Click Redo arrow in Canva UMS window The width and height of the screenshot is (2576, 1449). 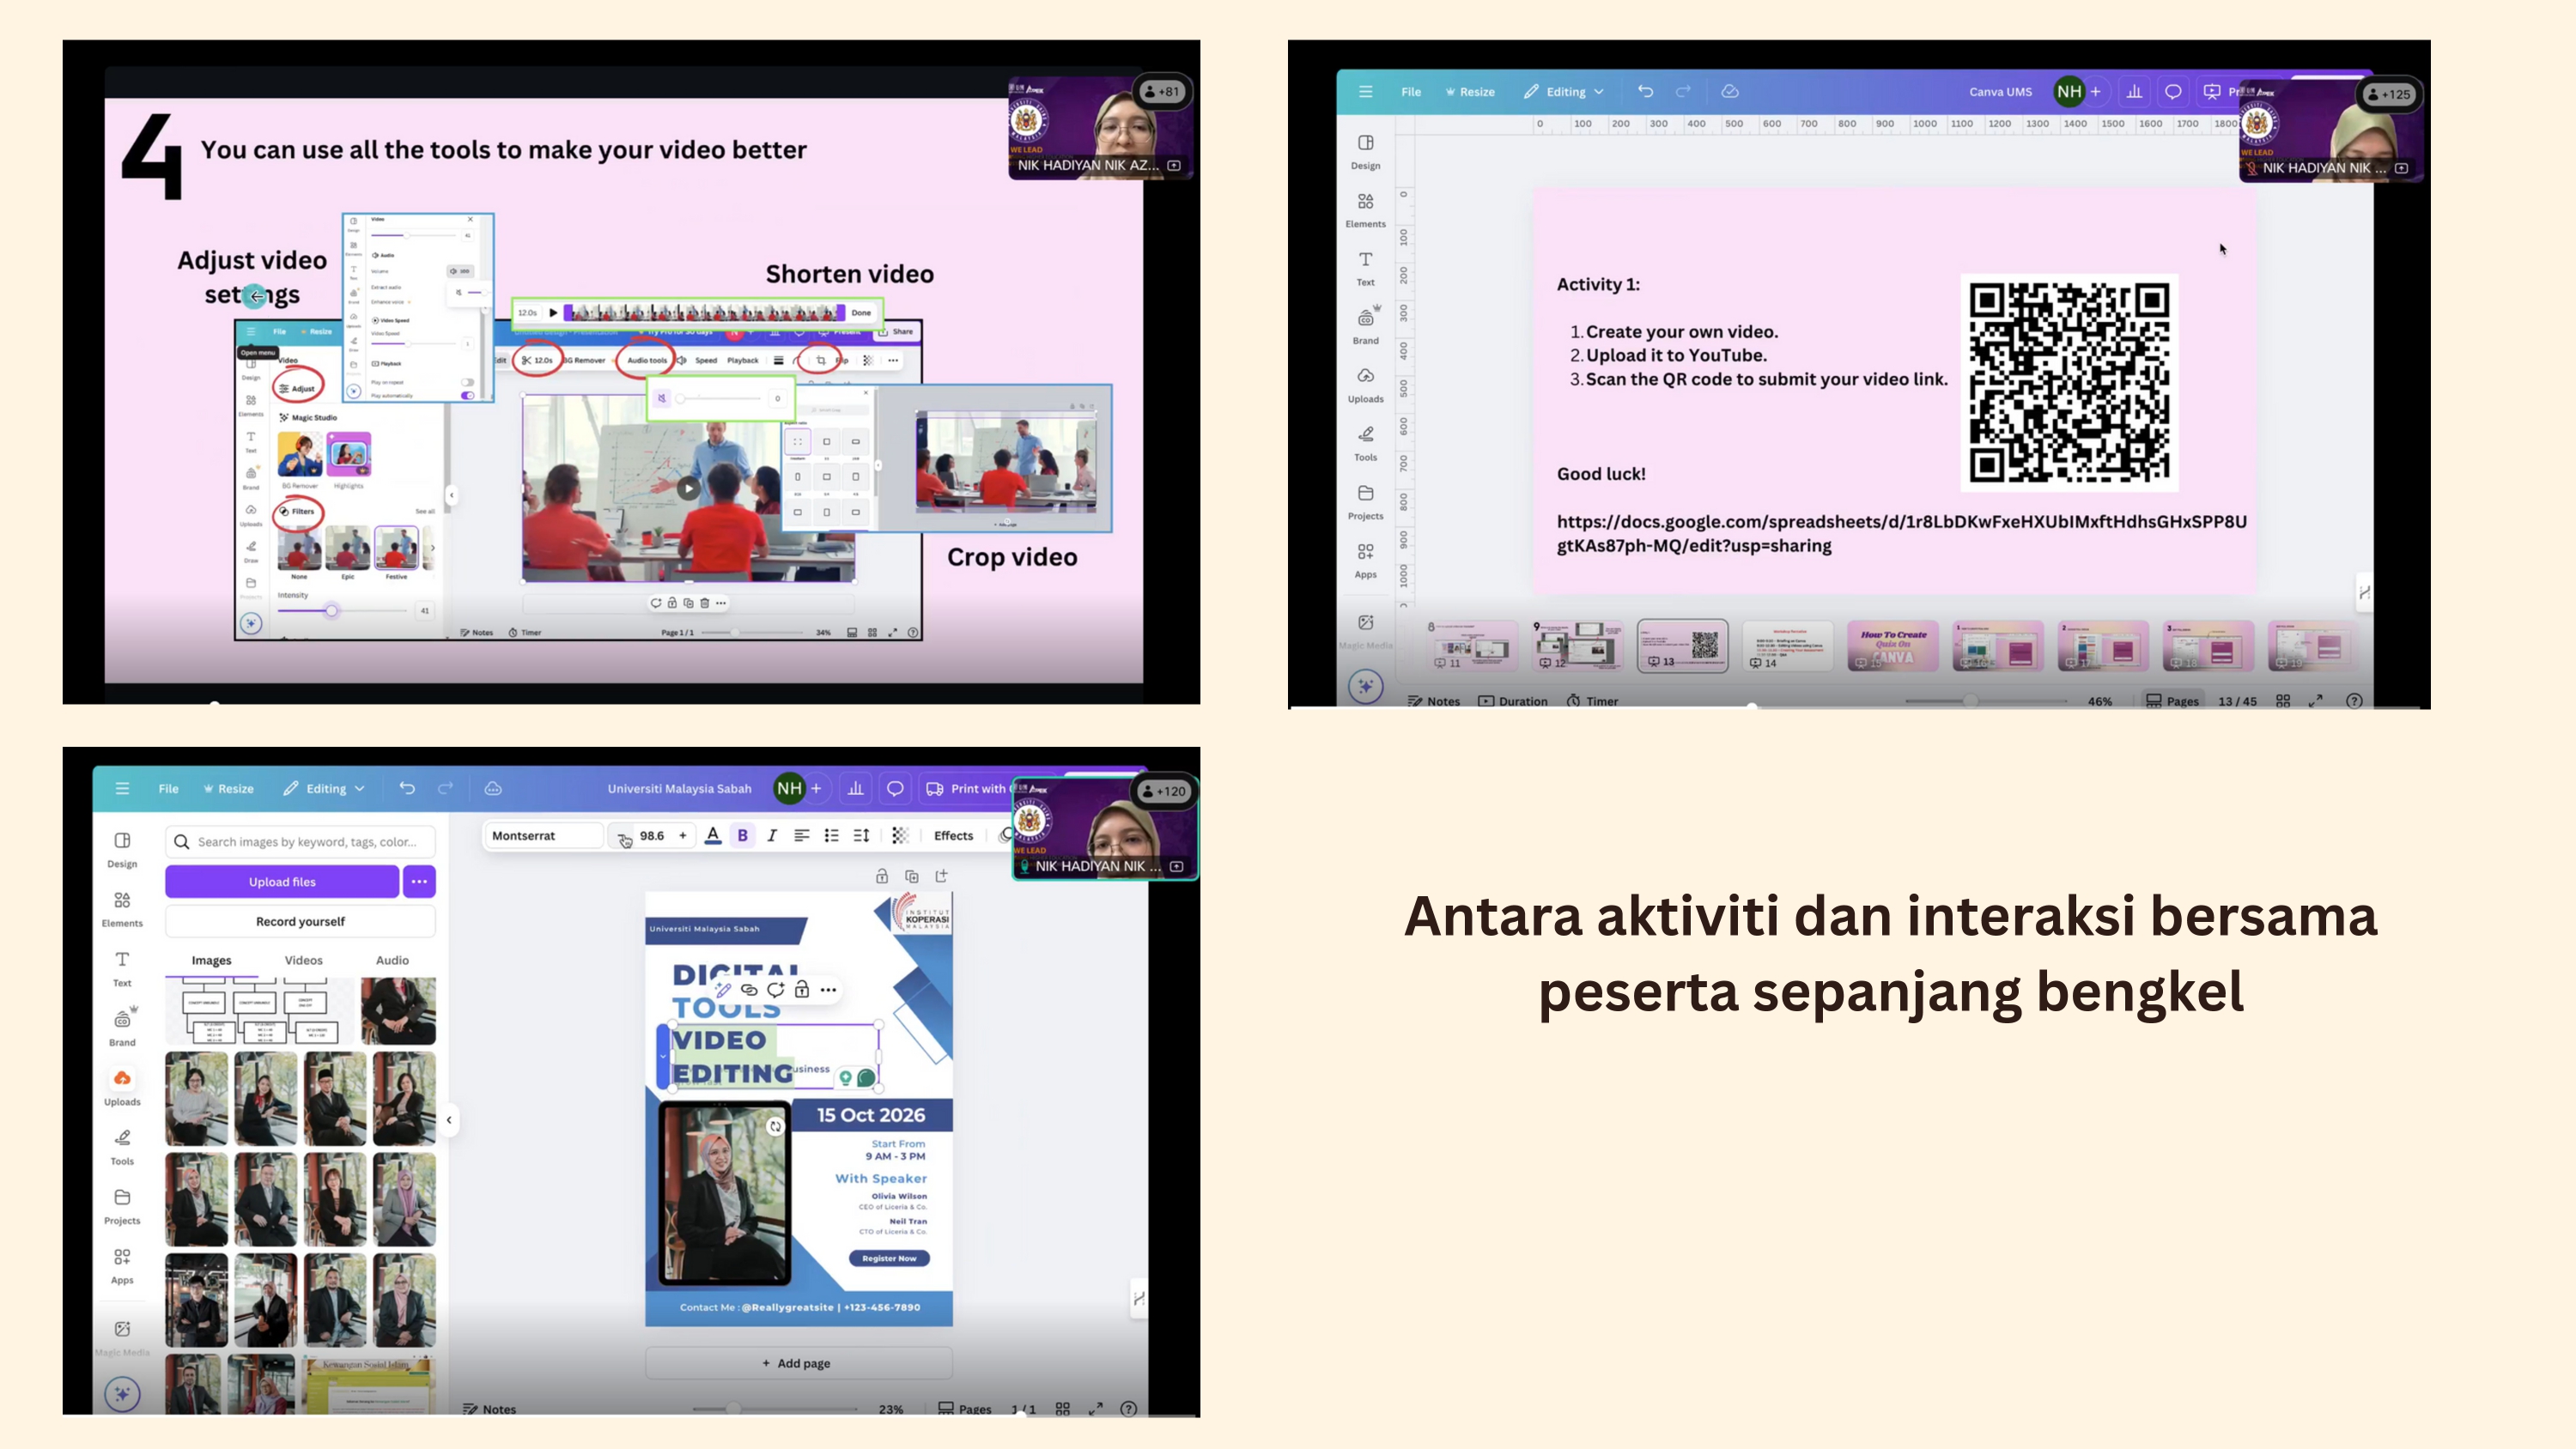pyautogui.click(x=1683, y=91)
